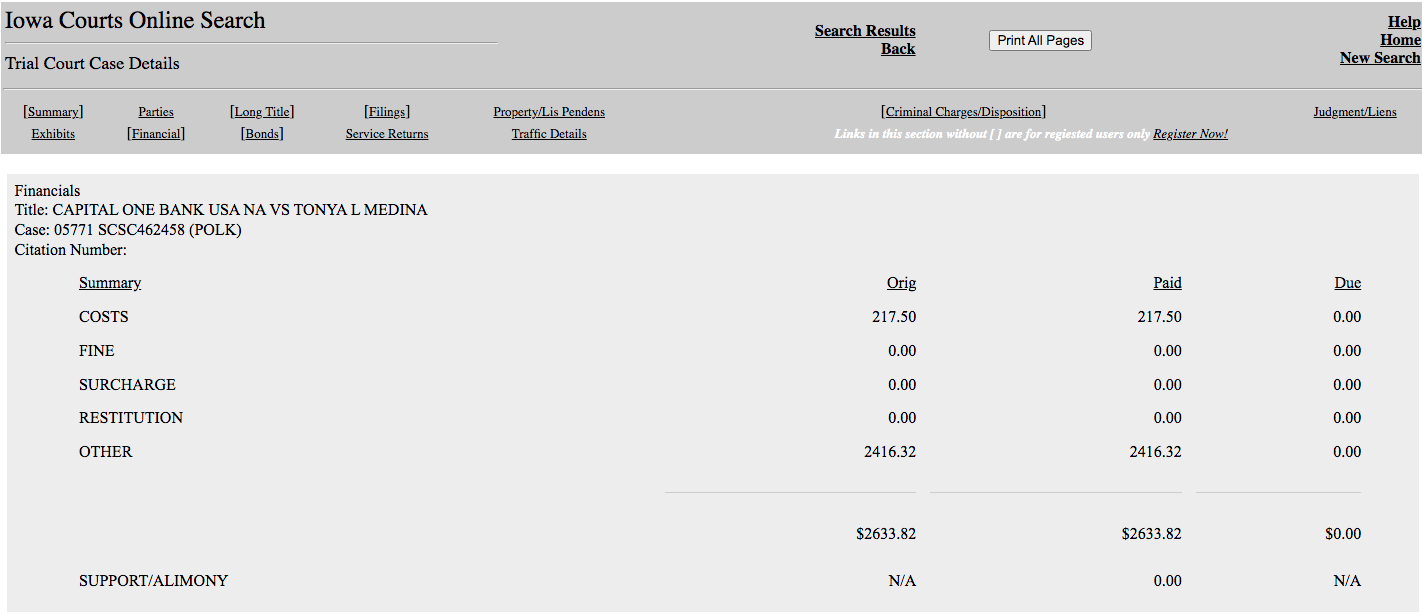Click the Due total $0.00
1422x615 pixels.
[1343, 534]
